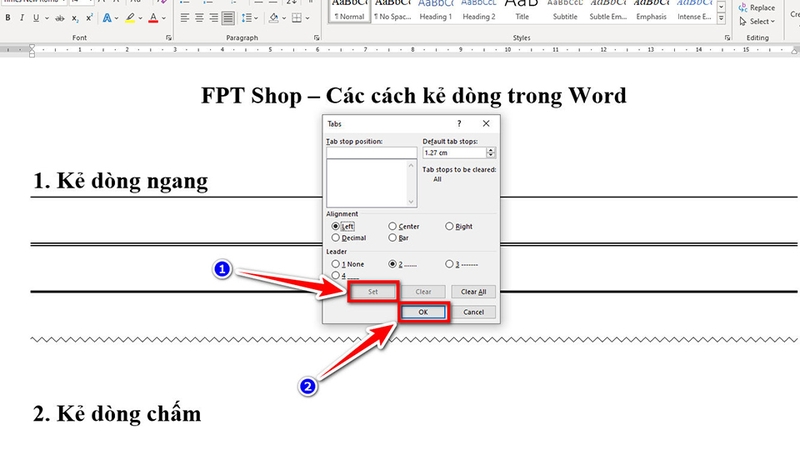Viewport: 800px width, 460px height.
Task: Open the Font dialog launcher
Action: click(x=168, y=38)
